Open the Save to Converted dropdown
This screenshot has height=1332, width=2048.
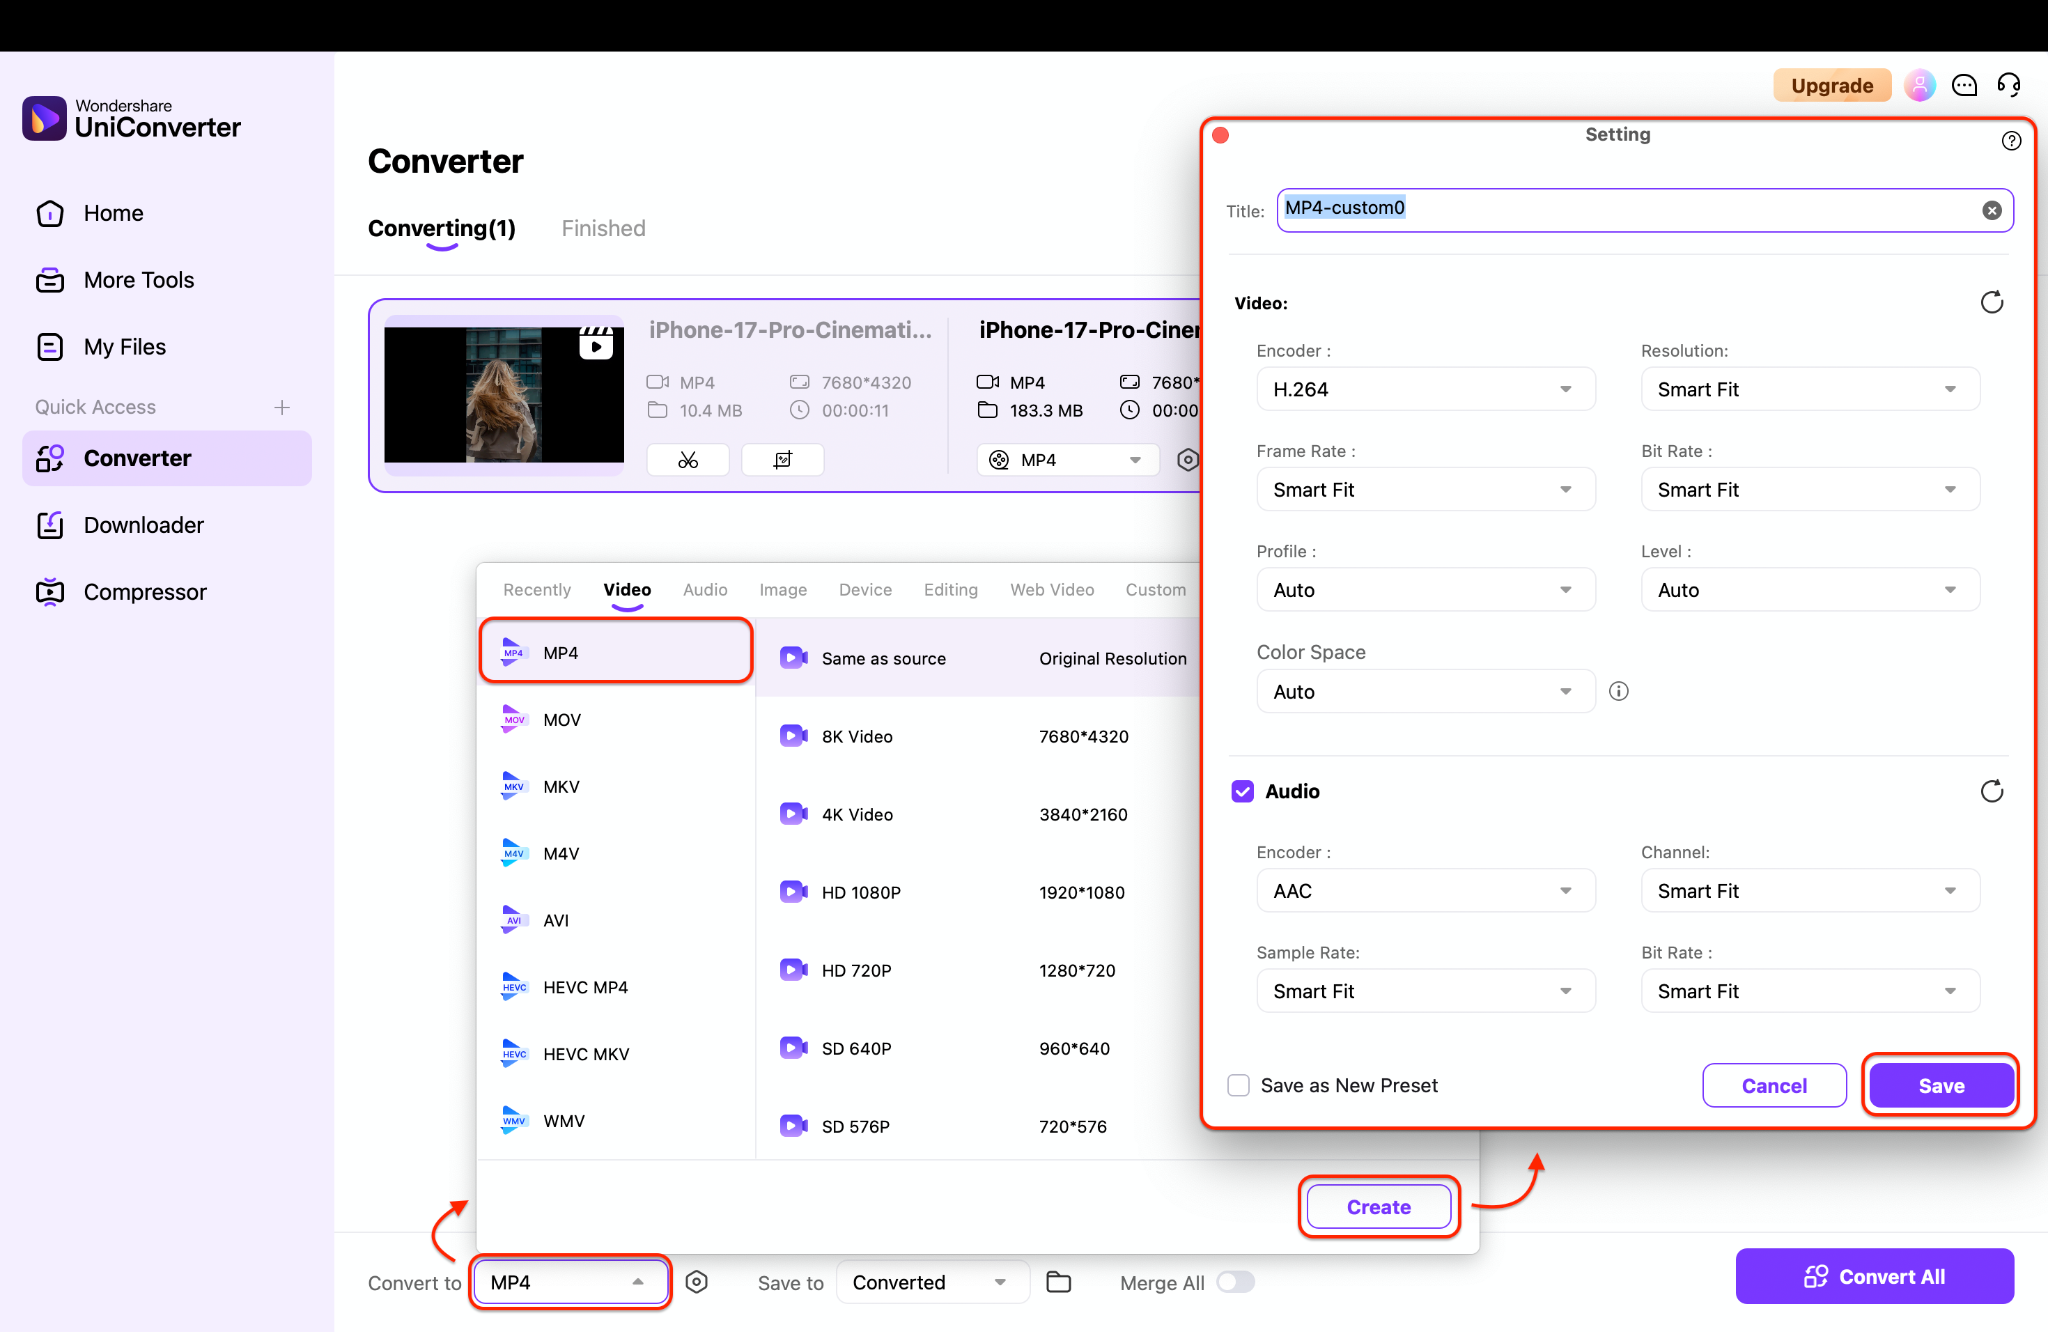[933, 1282]
